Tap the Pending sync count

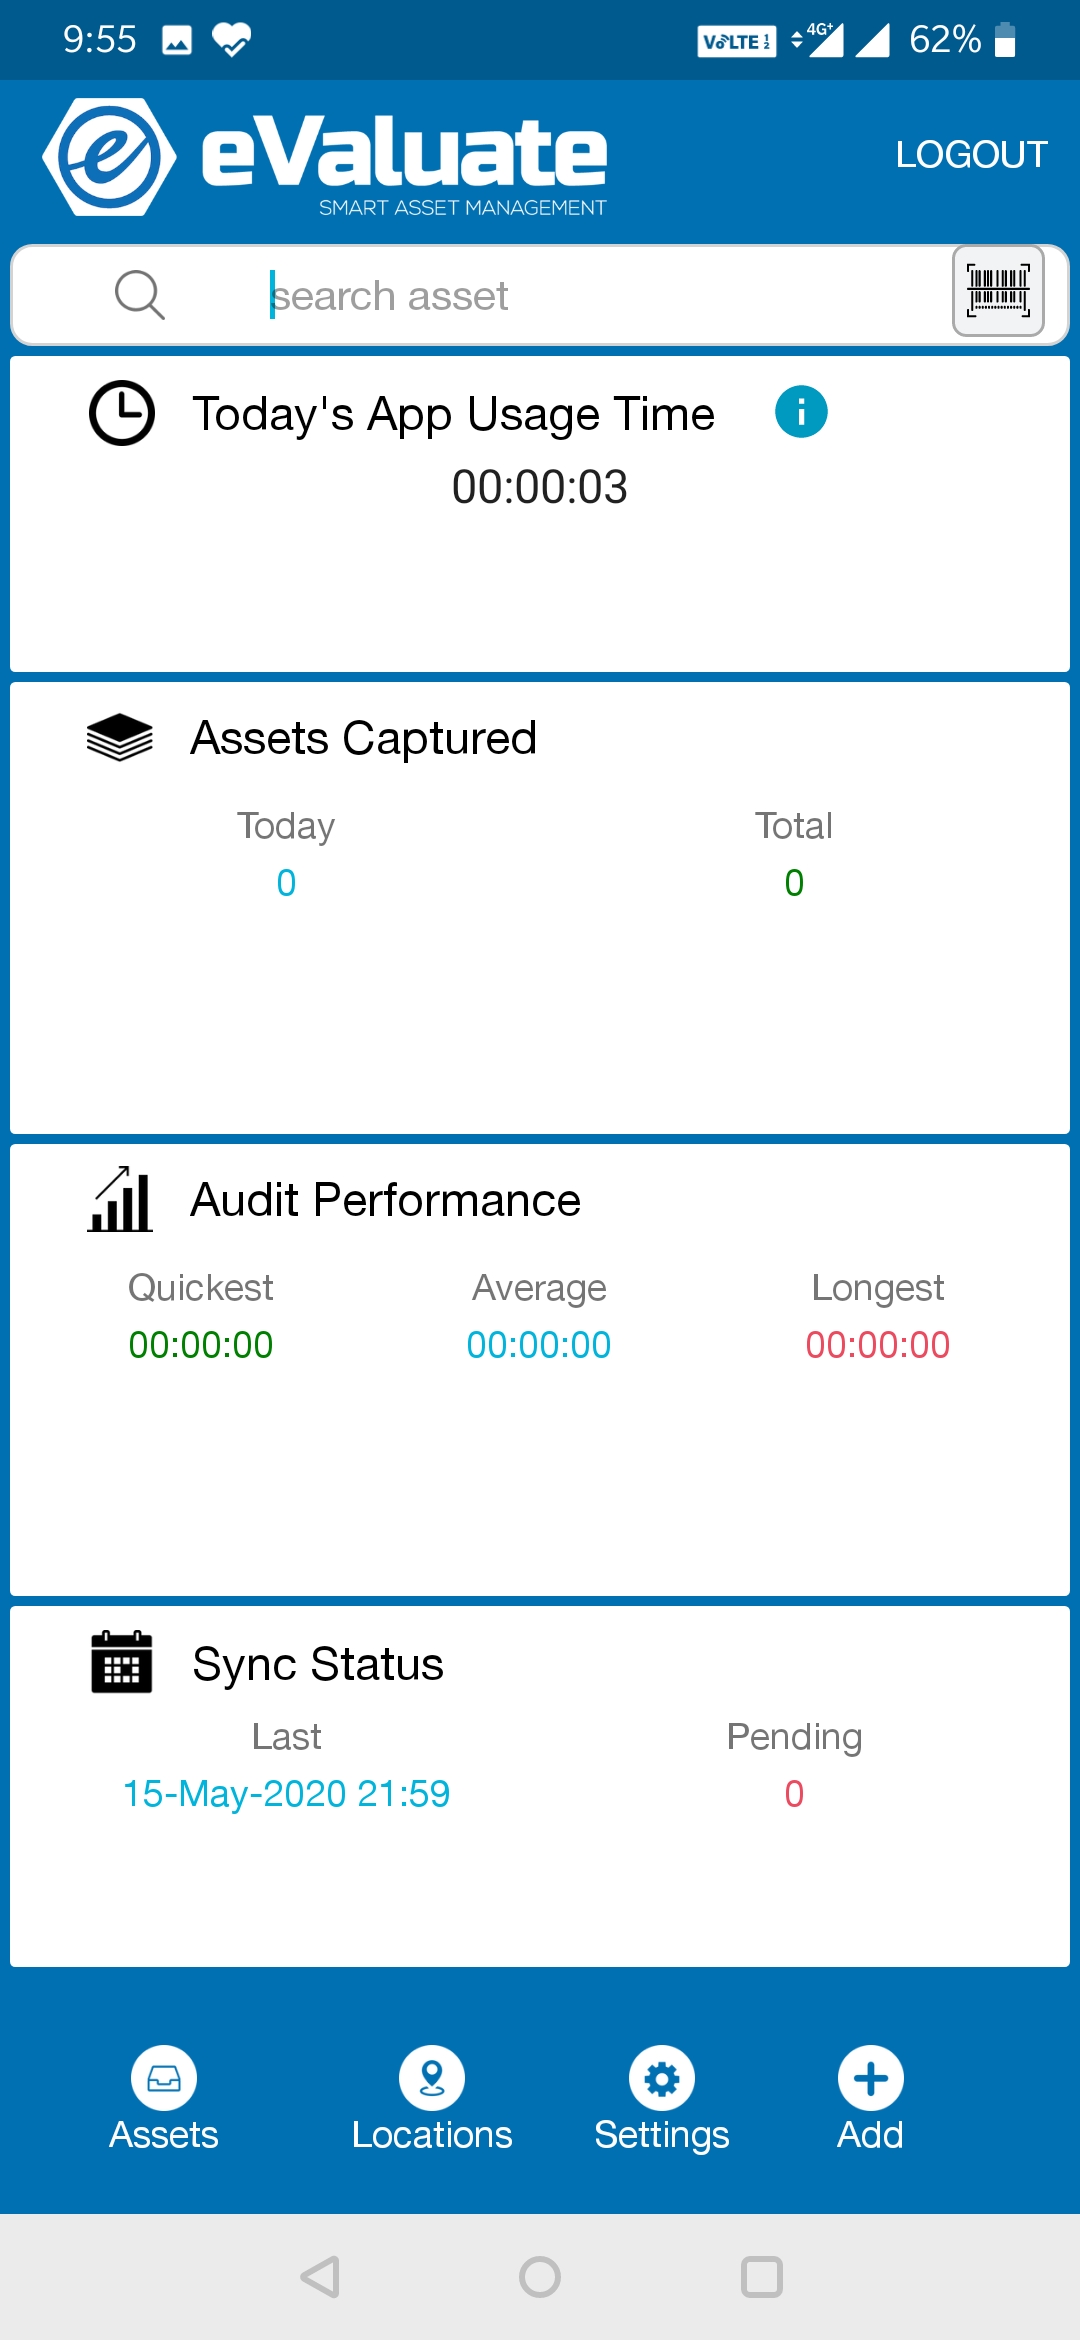pyautogui.click(x=794, y=1794)
